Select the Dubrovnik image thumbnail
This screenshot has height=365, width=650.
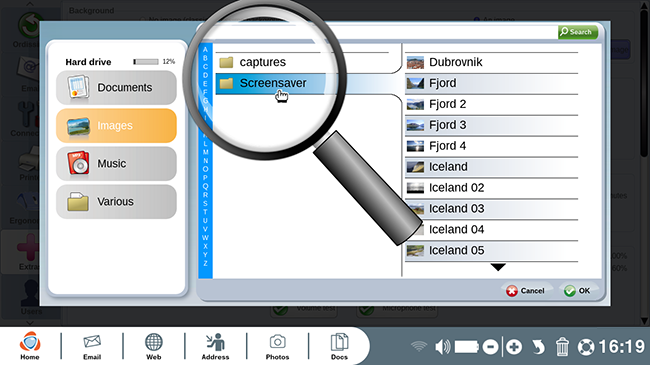415,62
